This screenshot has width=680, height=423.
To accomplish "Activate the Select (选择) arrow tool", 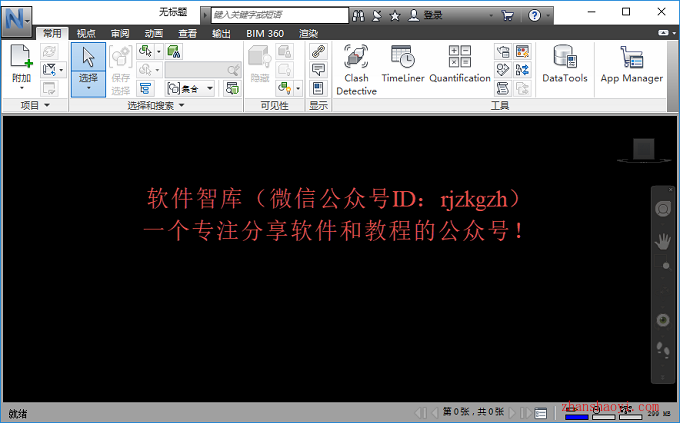I will 88,69.
